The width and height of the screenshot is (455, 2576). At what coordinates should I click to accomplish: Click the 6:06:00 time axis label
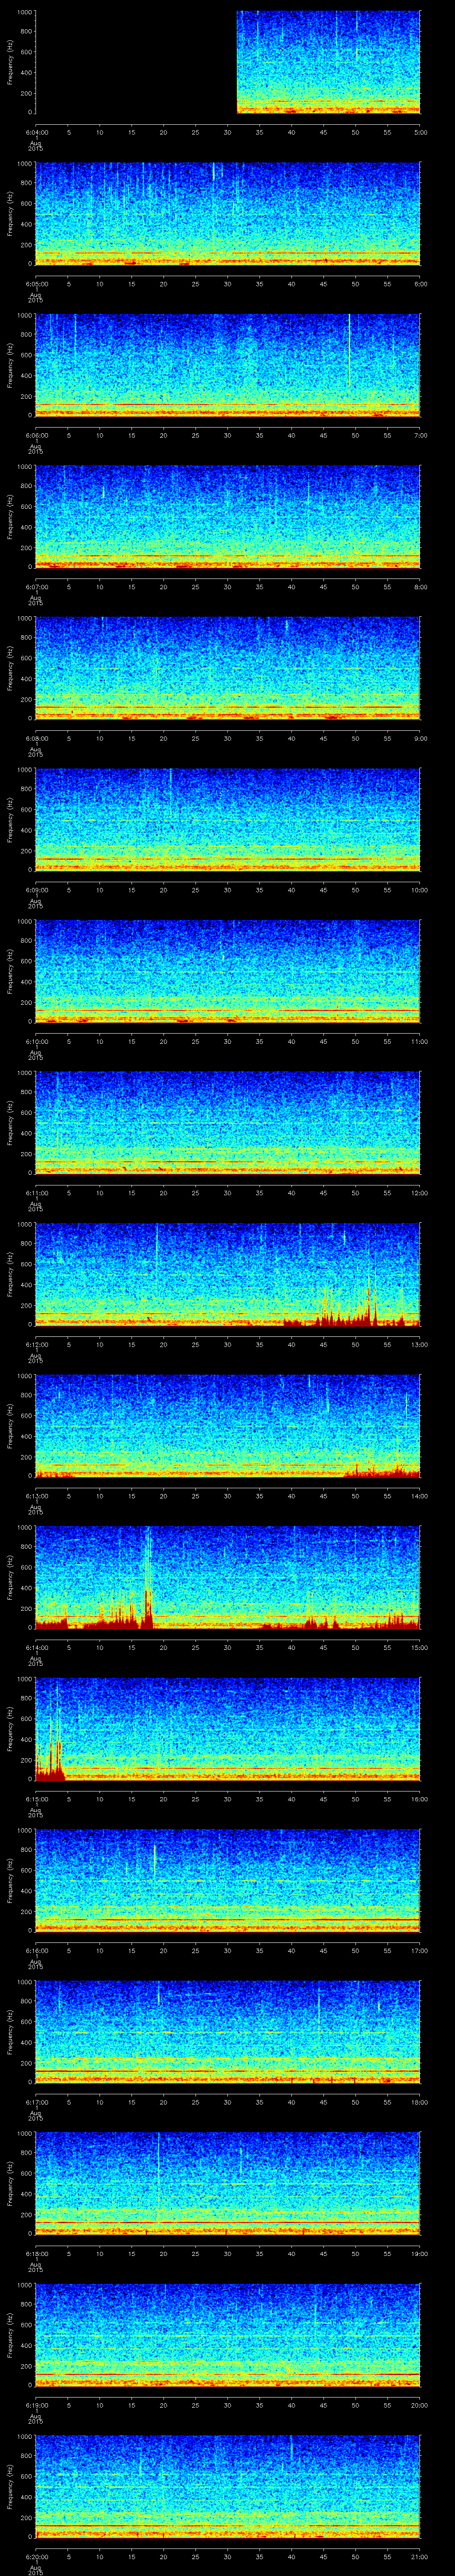click(x=37, y=435)
